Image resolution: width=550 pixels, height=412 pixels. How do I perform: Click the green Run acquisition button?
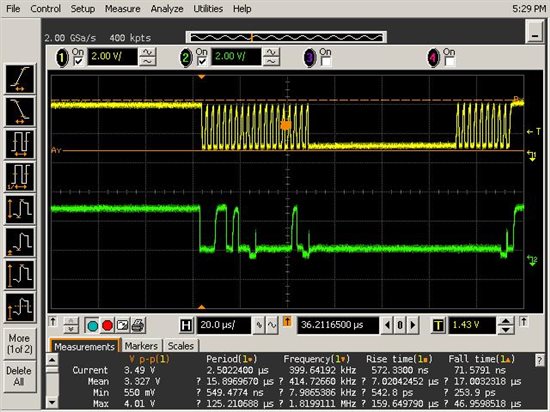click(x=92, y=326)
